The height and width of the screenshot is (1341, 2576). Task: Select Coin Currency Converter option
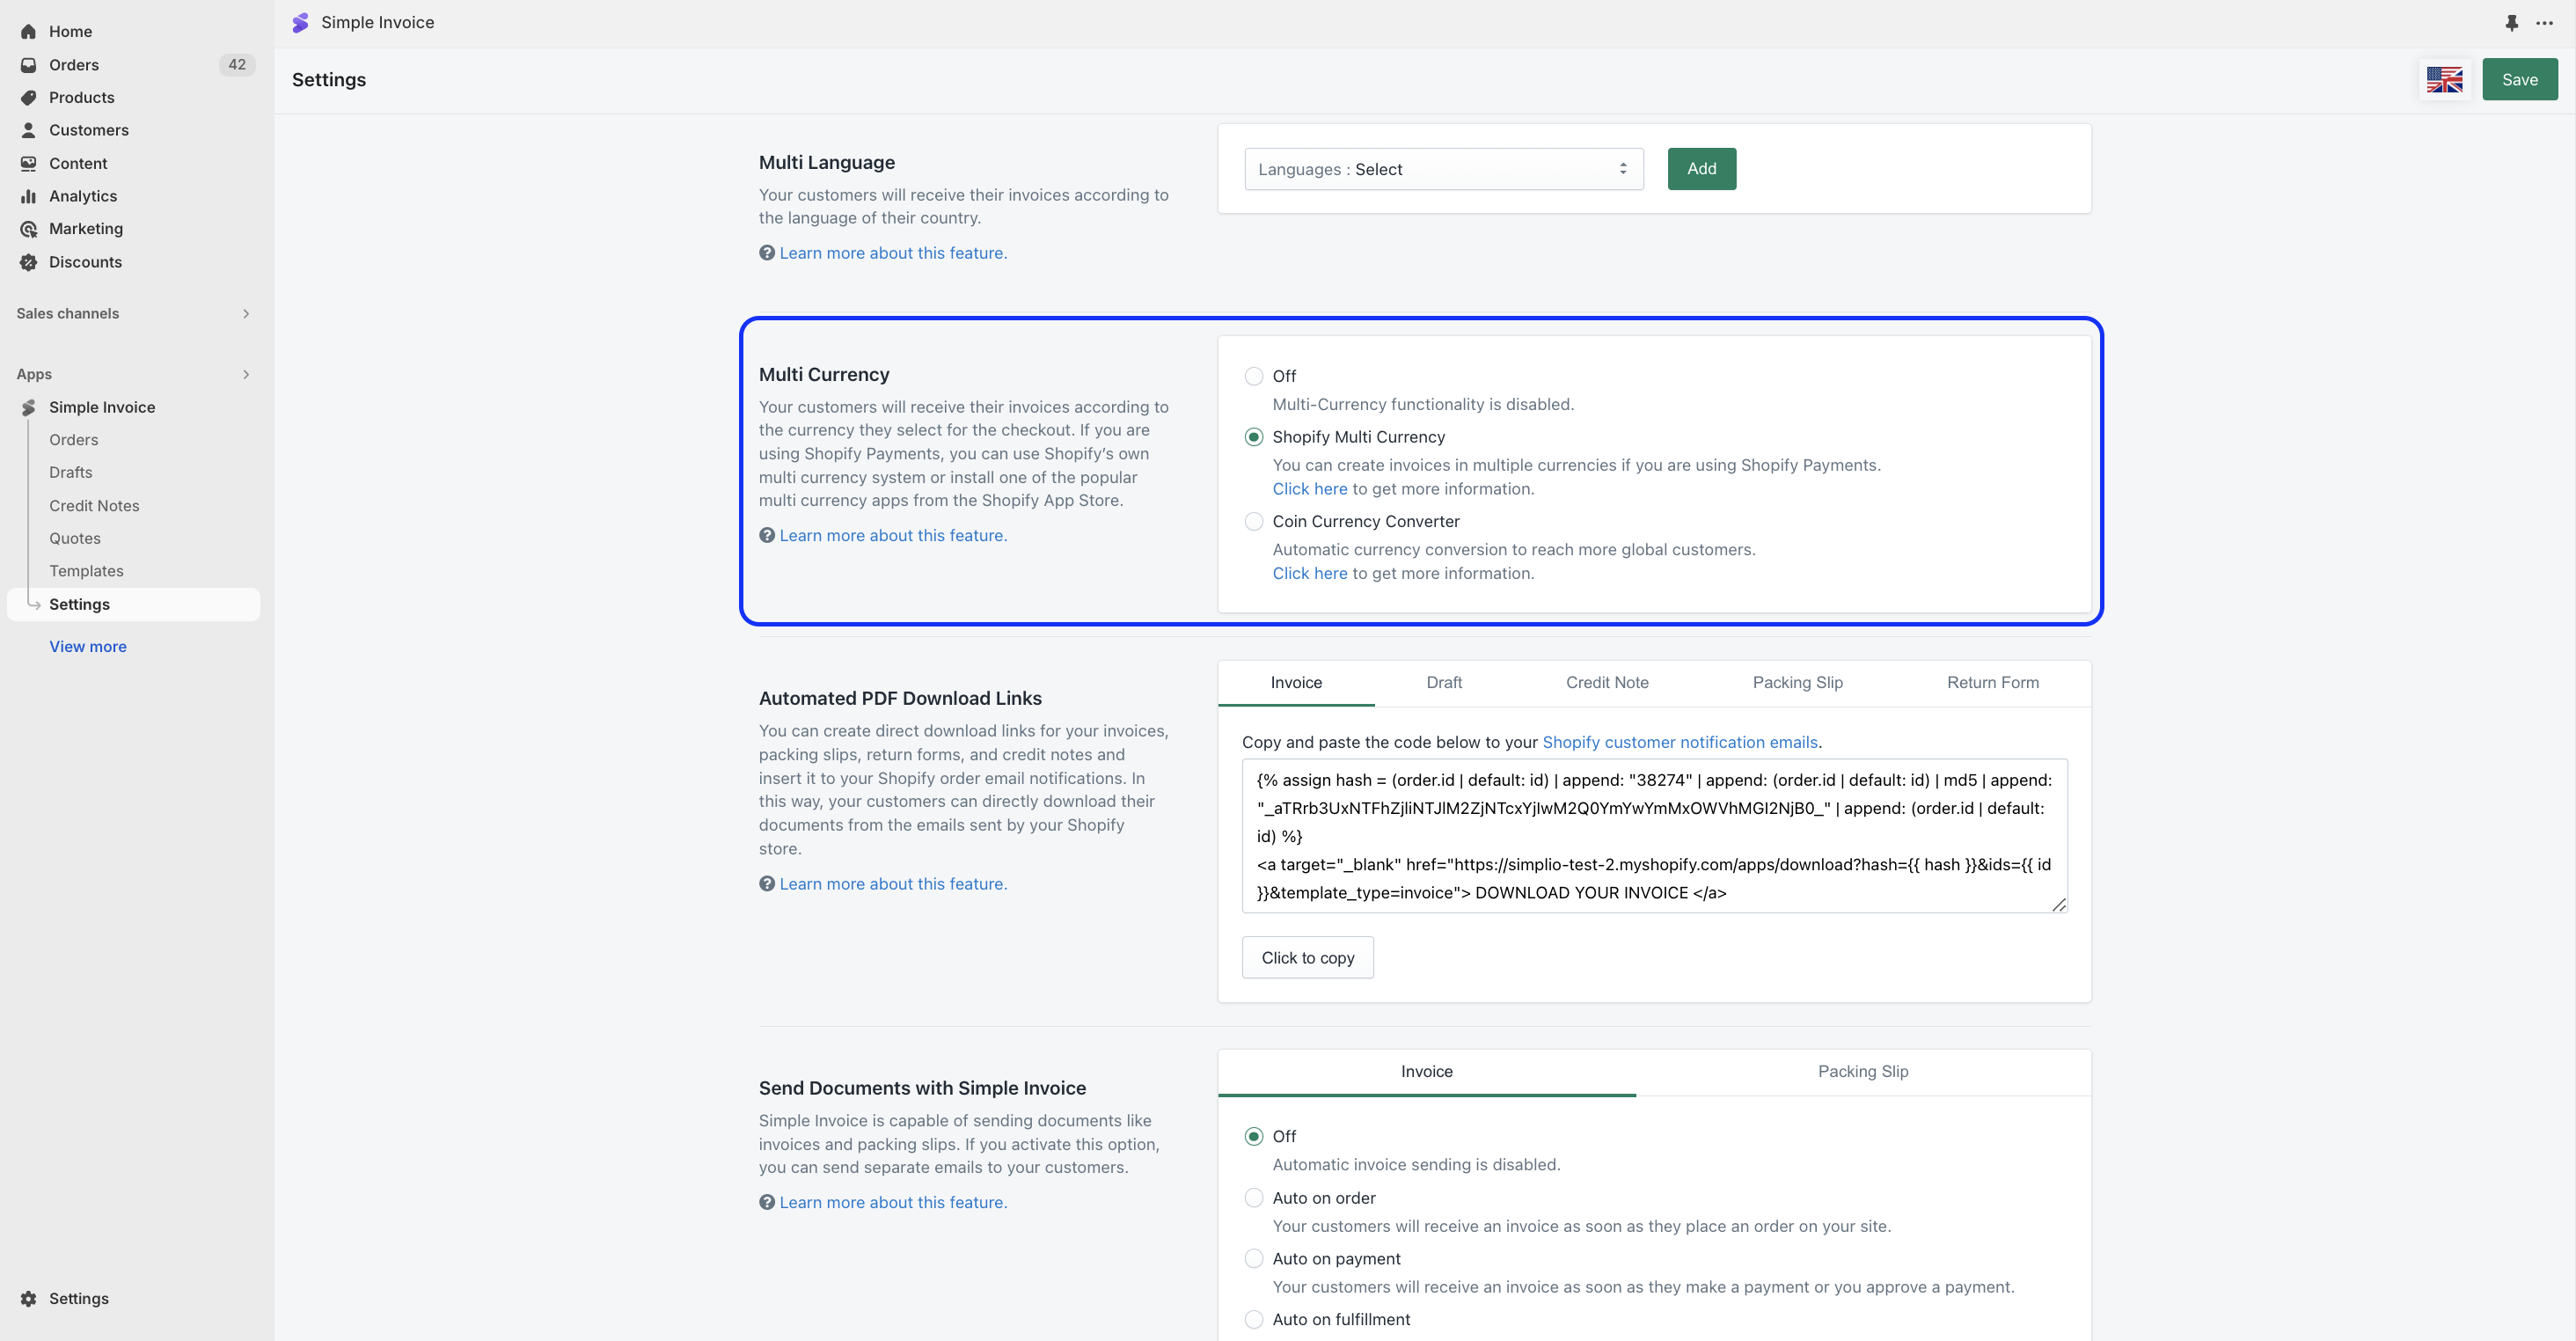1253,521
